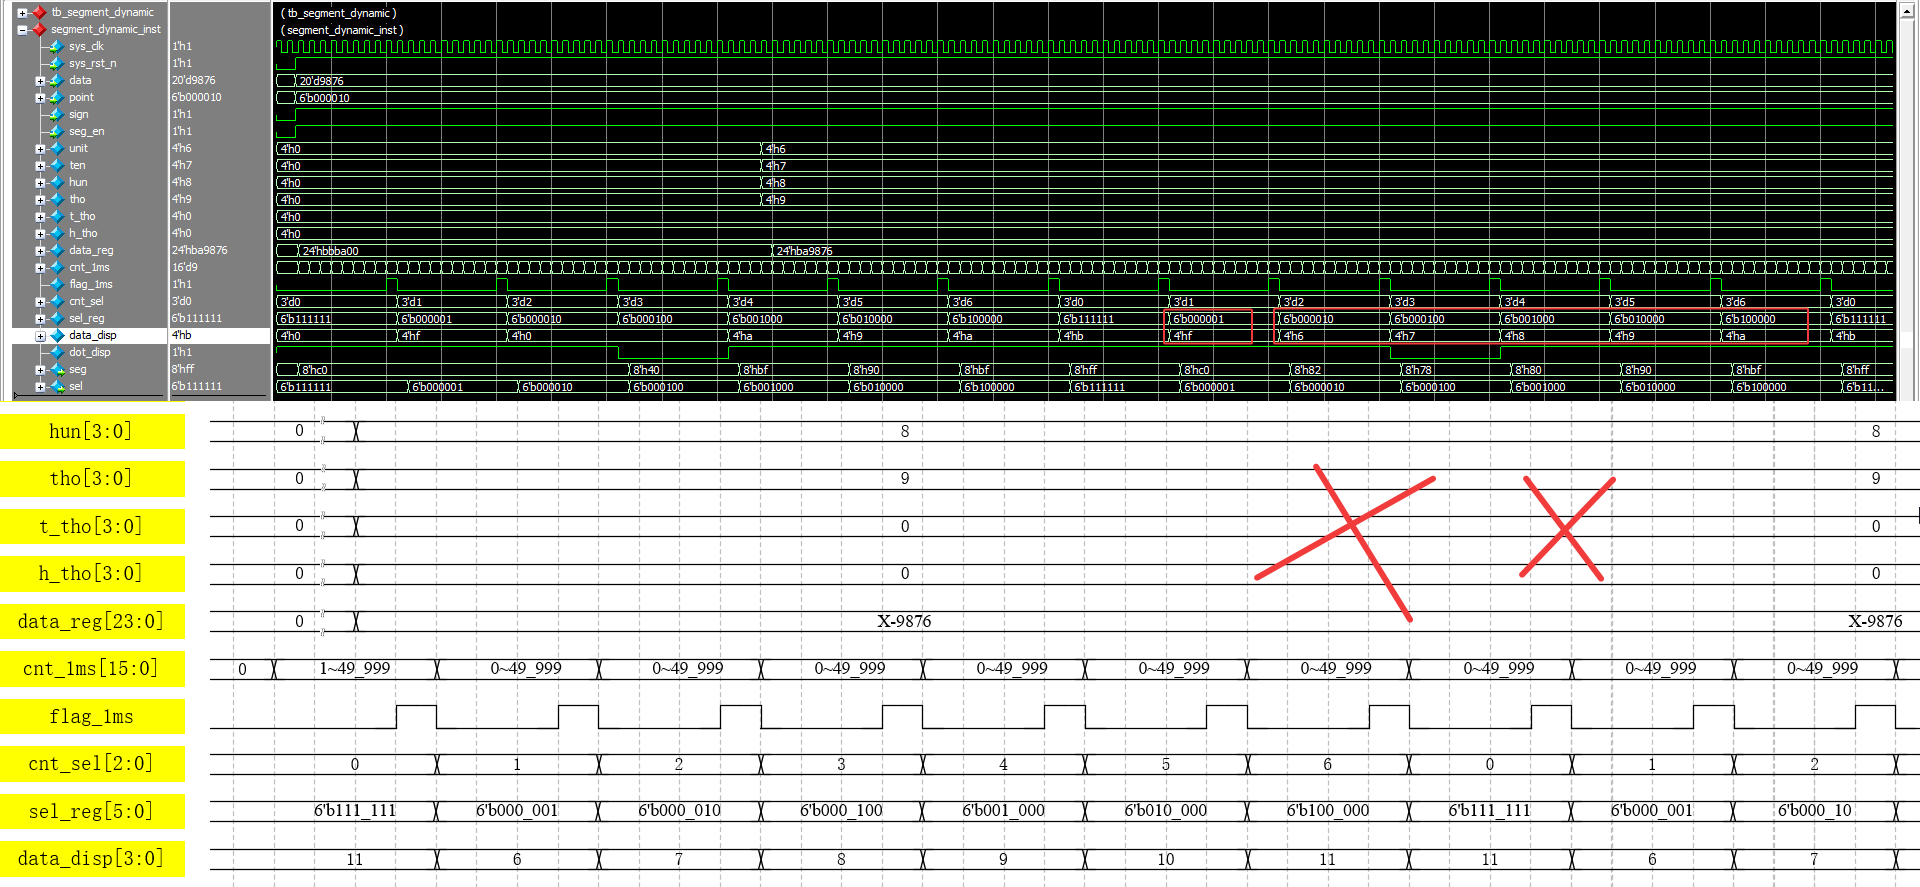Click the yellow hun[3:0] label
1920x887 pixels.
92,431
